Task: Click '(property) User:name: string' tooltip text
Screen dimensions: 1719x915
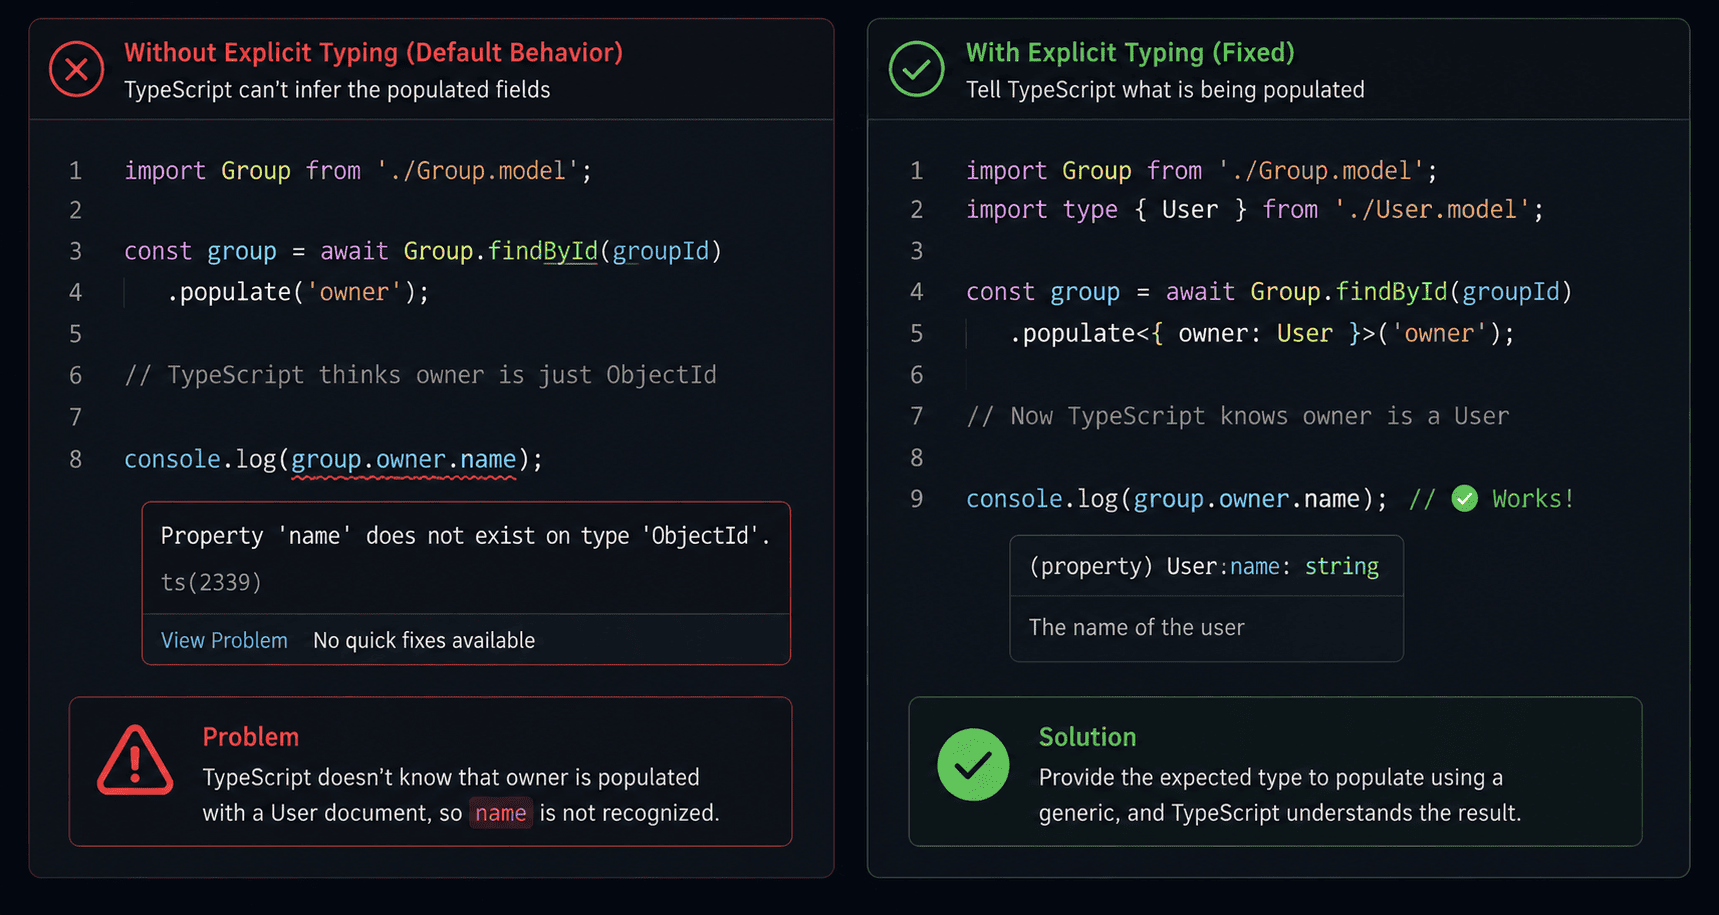Action: coord(1204,567)
